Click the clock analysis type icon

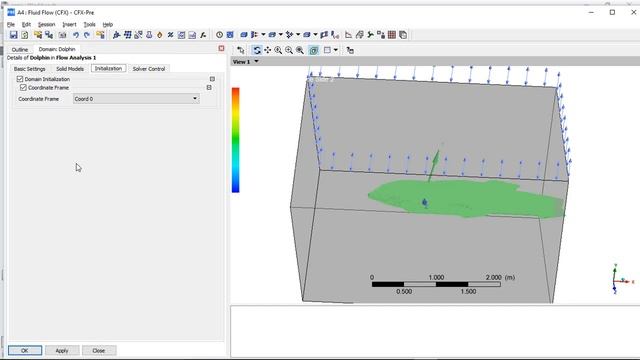[x=220, y=35]
